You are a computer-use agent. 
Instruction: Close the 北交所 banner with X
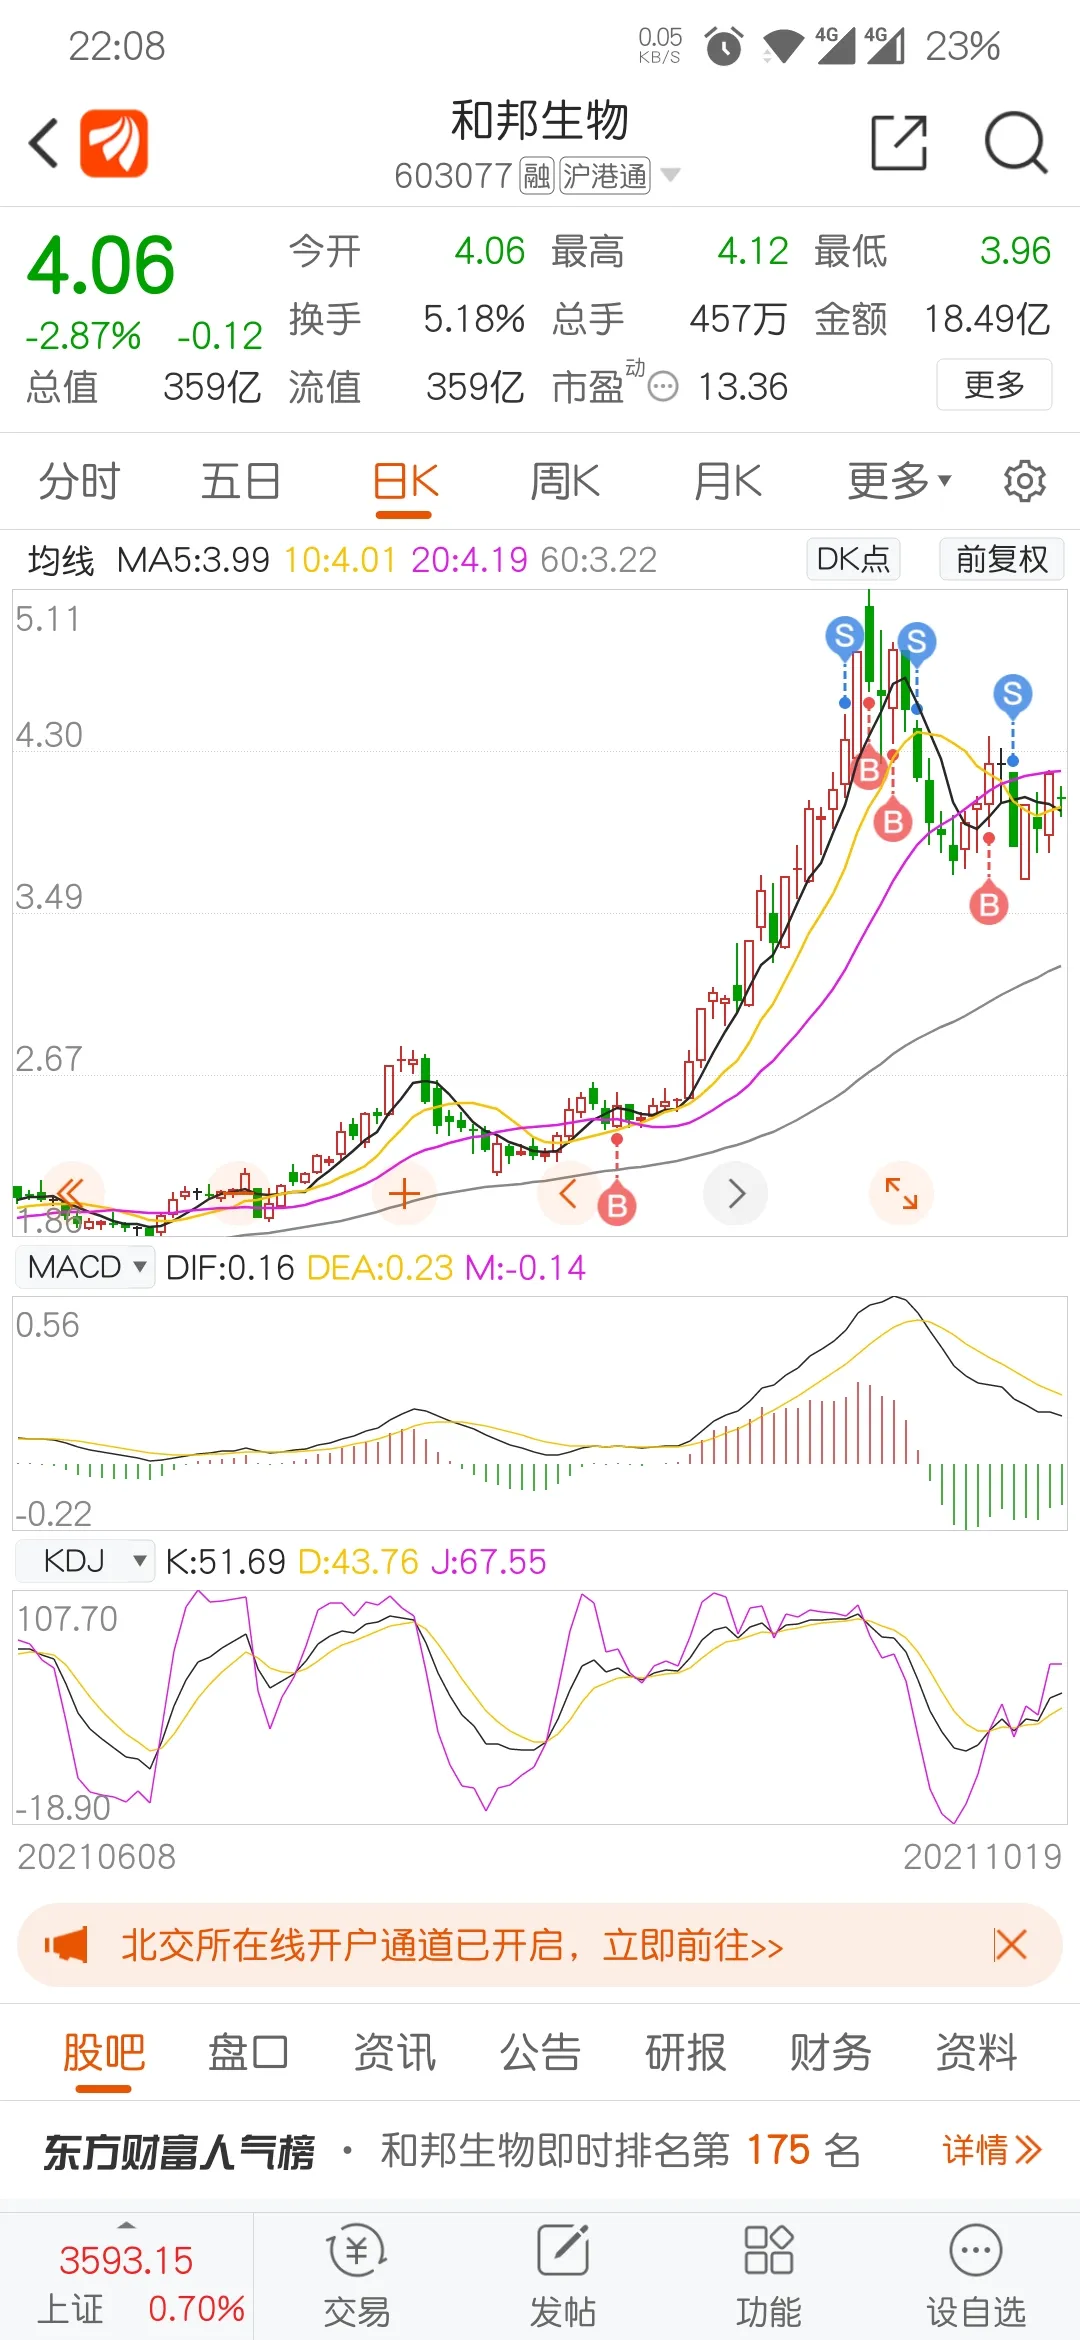1010,1945
